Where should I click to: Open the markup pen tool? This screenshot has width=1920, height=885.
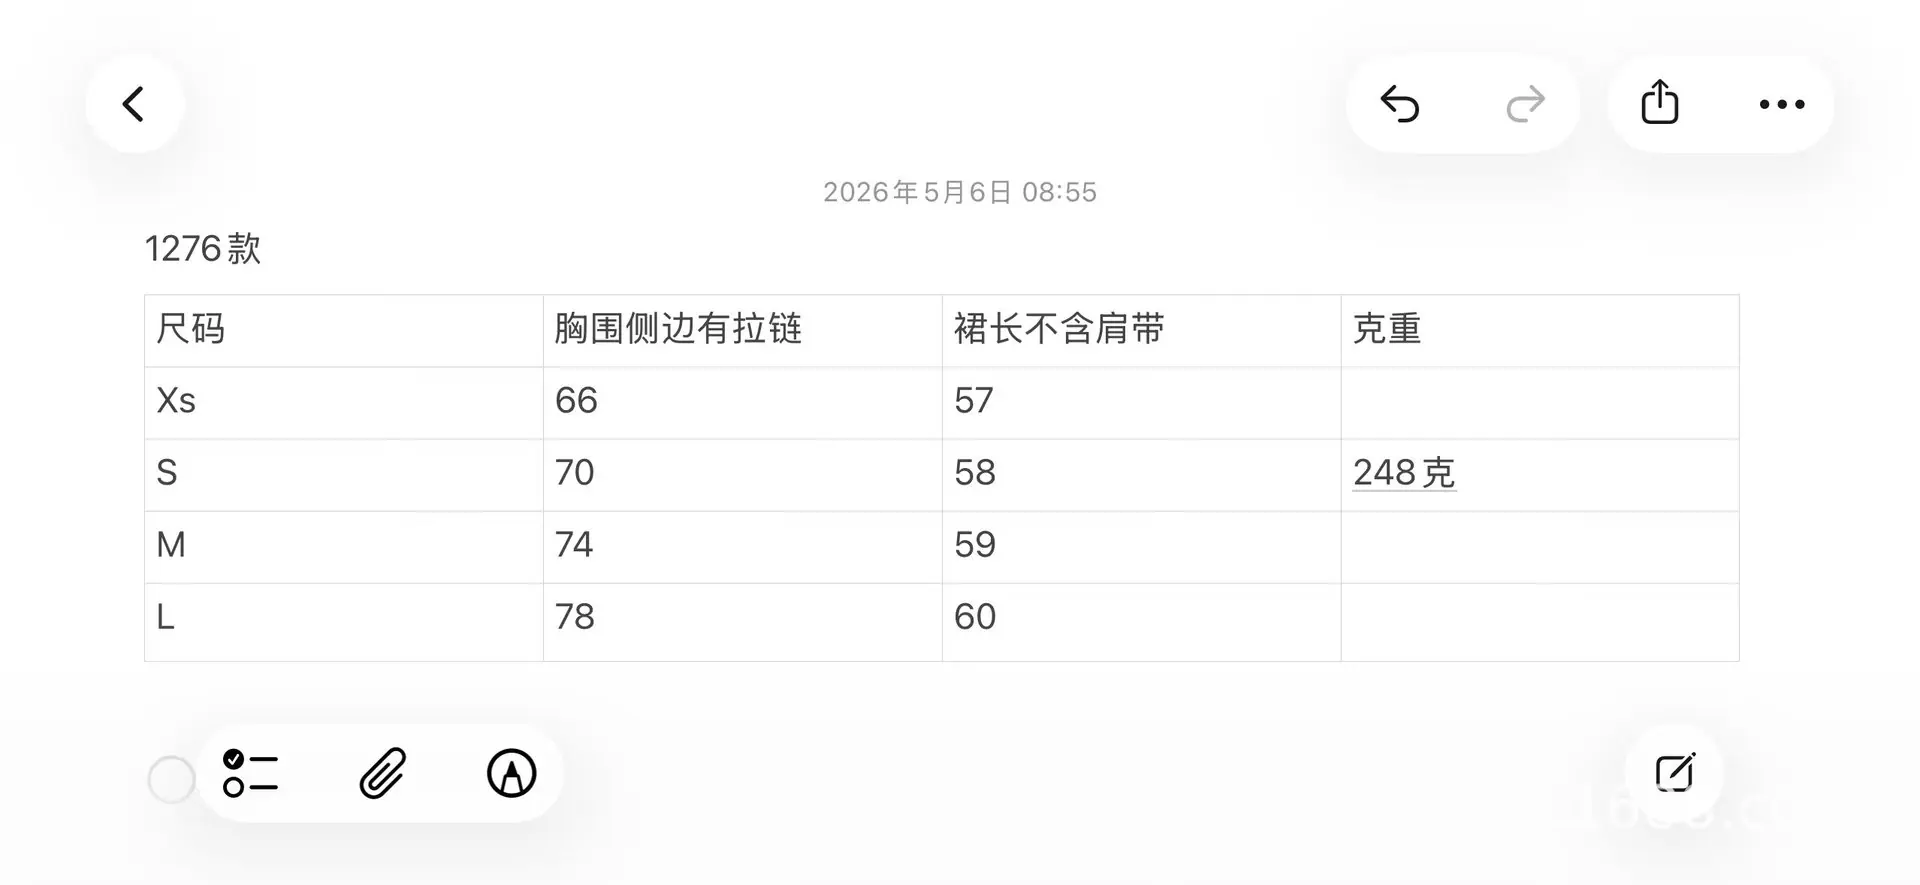coord(512,773)
